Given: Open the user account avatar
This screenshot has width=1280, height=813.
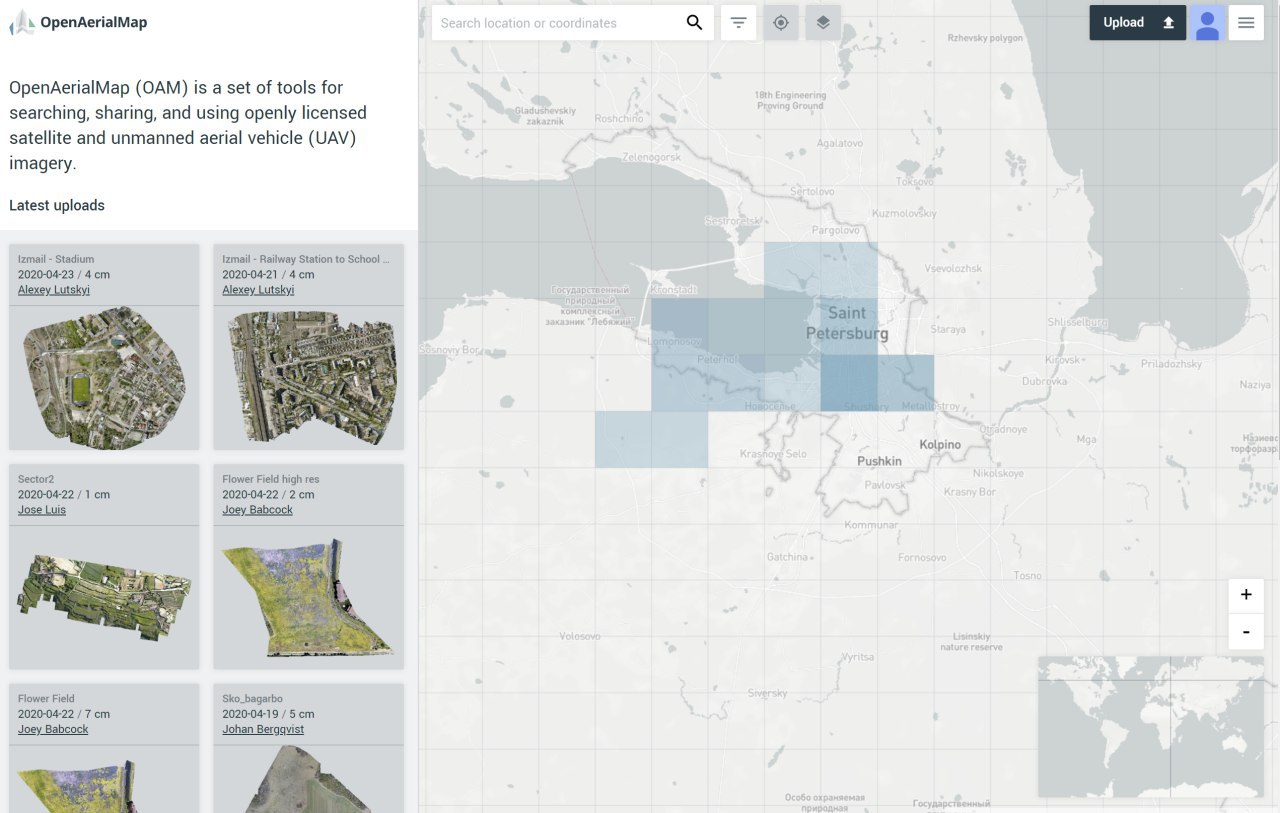Looking at the screenshot, I should point(1208,22).
